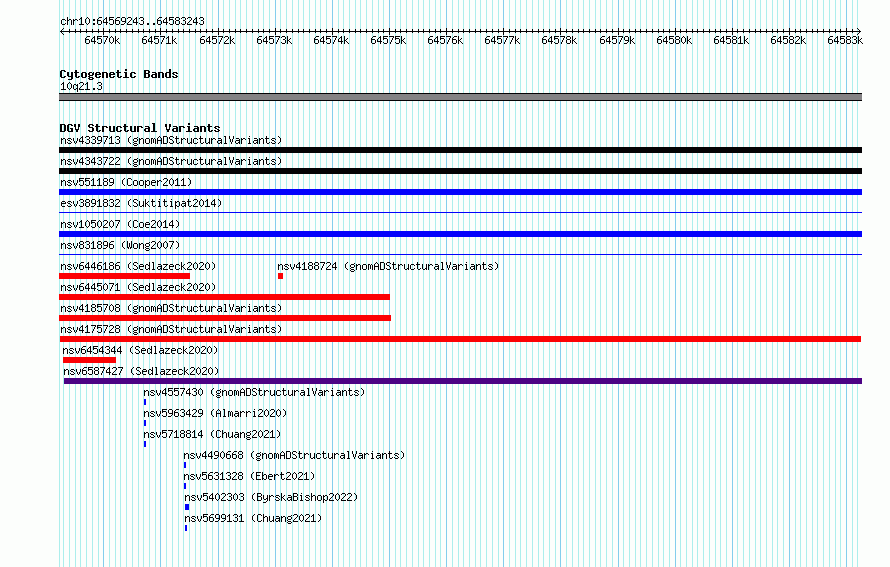Open nsv4185708 gnomAD variant label
Screen dimensions: 890x567
click(x=171, y=308)
